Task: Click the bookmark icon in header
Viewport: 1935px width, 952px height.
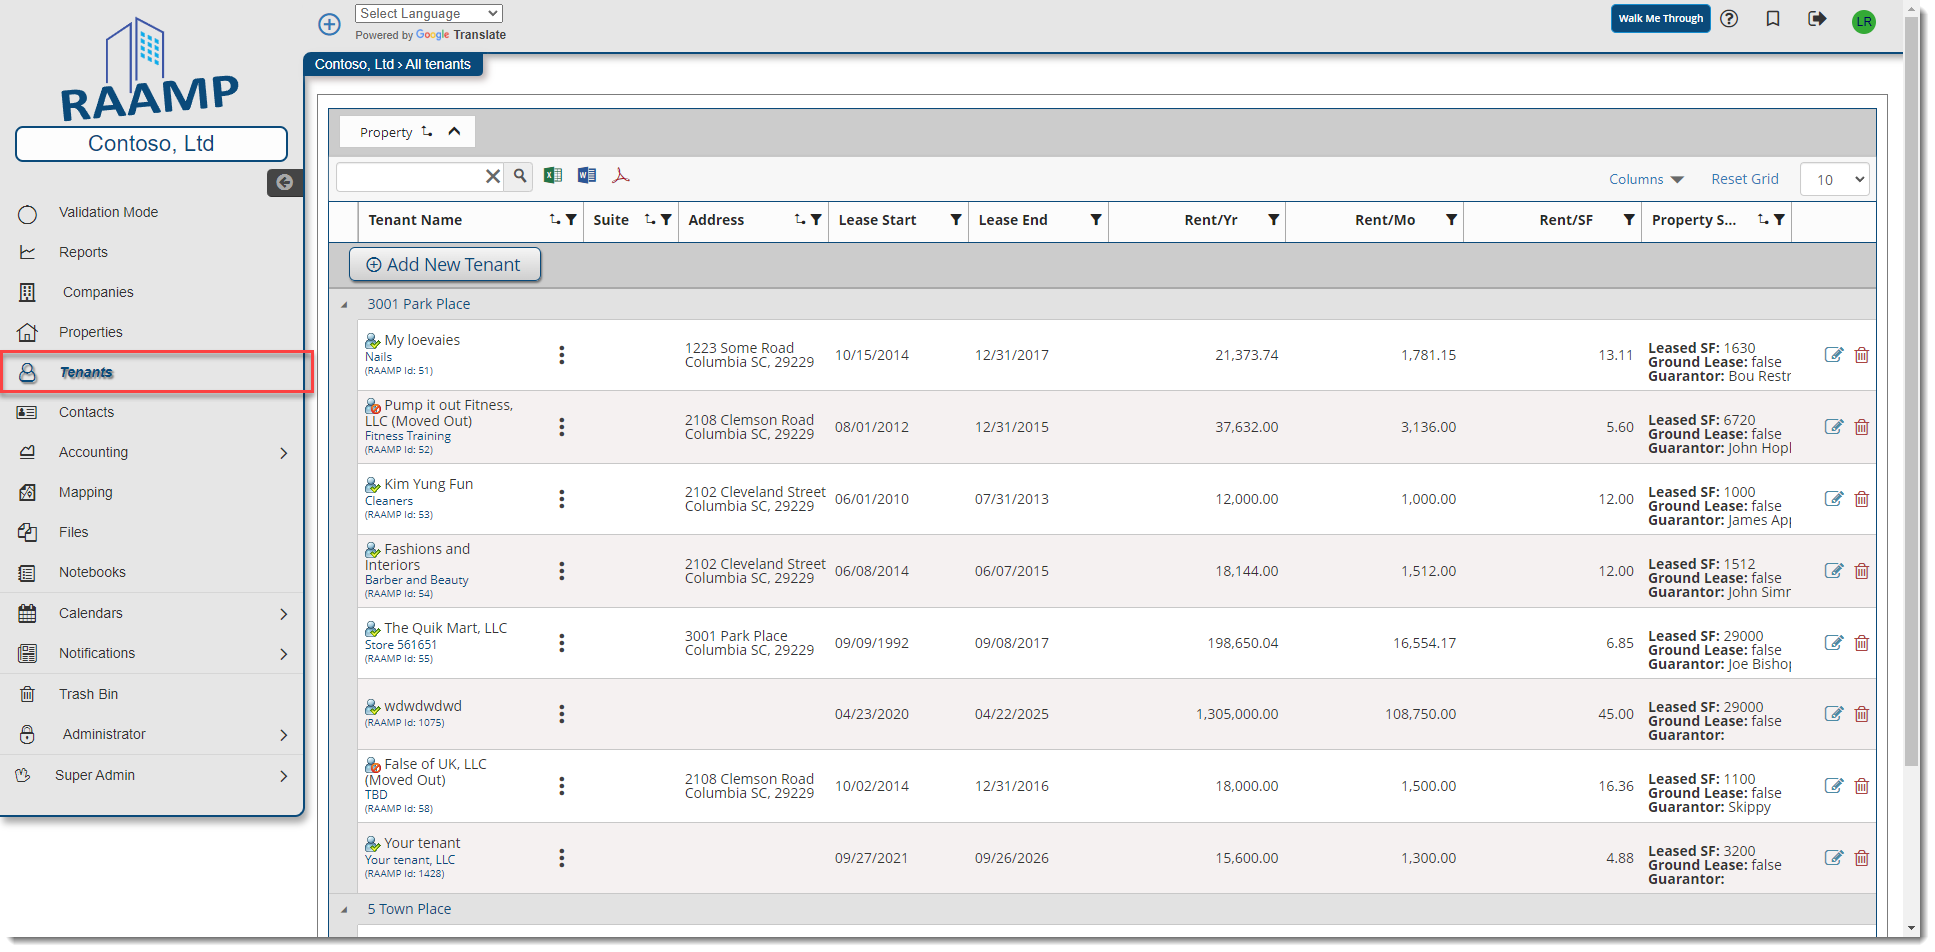Action: 1773,19
